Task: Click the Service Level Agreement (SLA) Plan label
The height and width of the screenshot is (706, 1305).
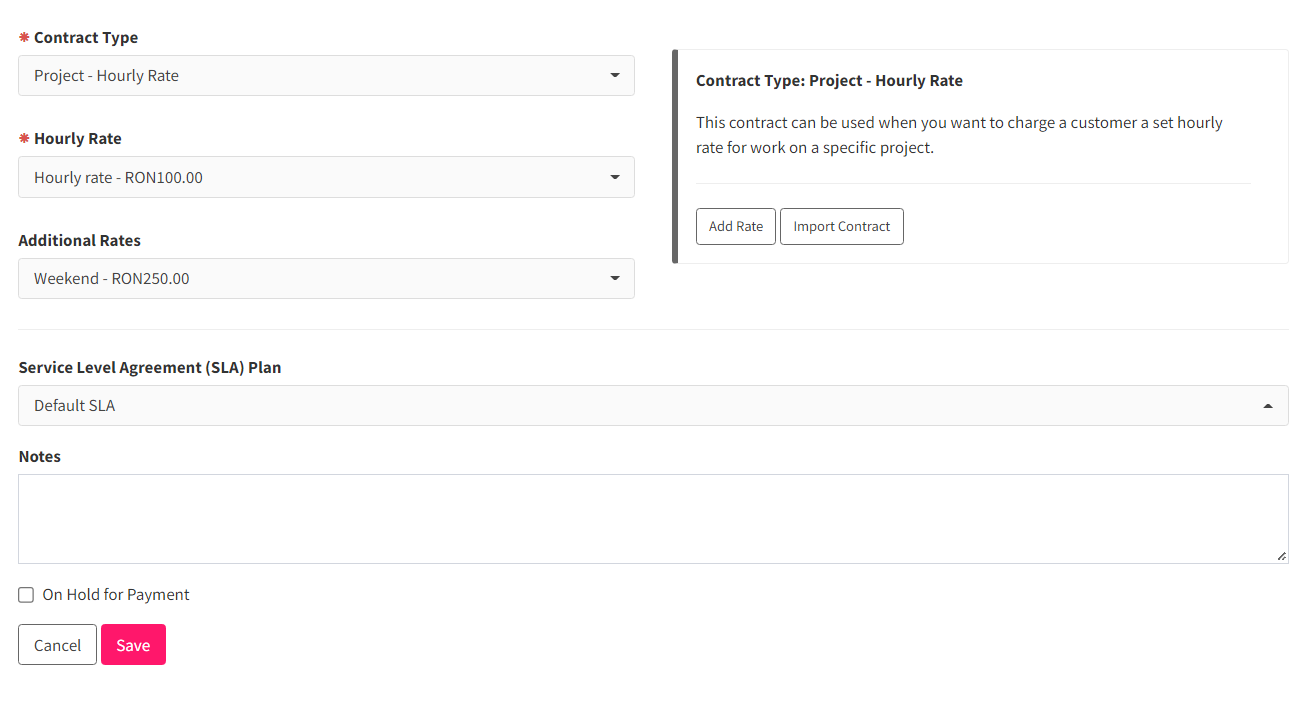Action: [150, 367]
